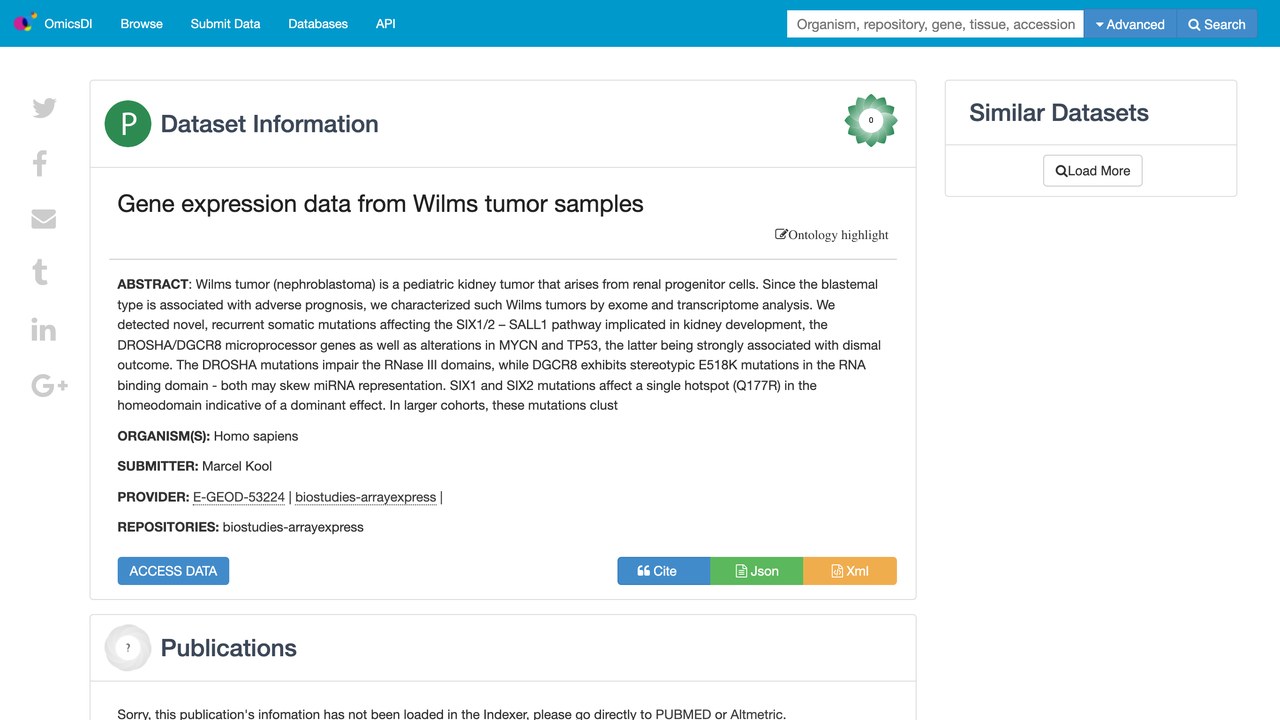Share on Google Plus icon
The width and height of the screenshot is (1280, 720).
tap(50, 385)
